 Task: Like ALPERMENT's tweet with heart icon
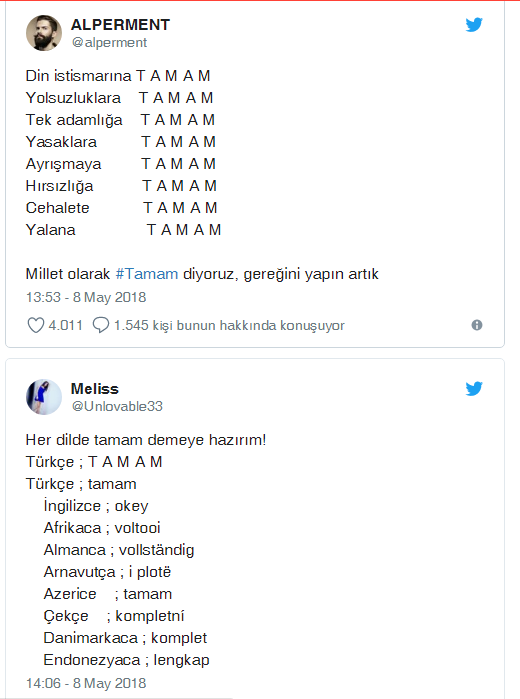[36, 325]
